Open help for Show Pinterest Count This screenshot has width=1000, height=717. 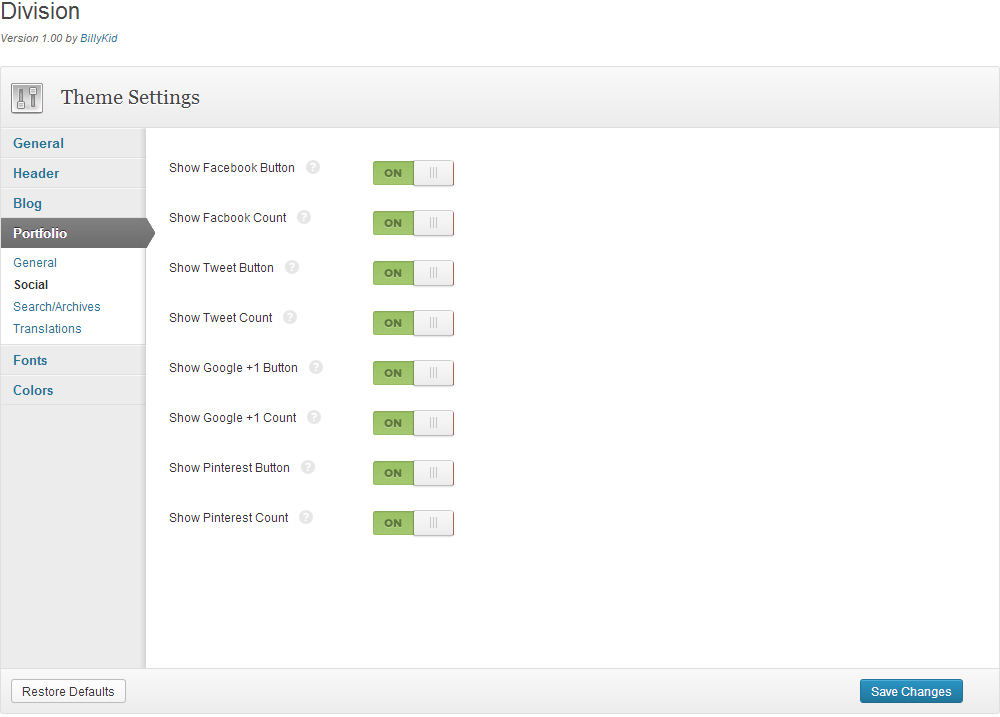[306, 517]
